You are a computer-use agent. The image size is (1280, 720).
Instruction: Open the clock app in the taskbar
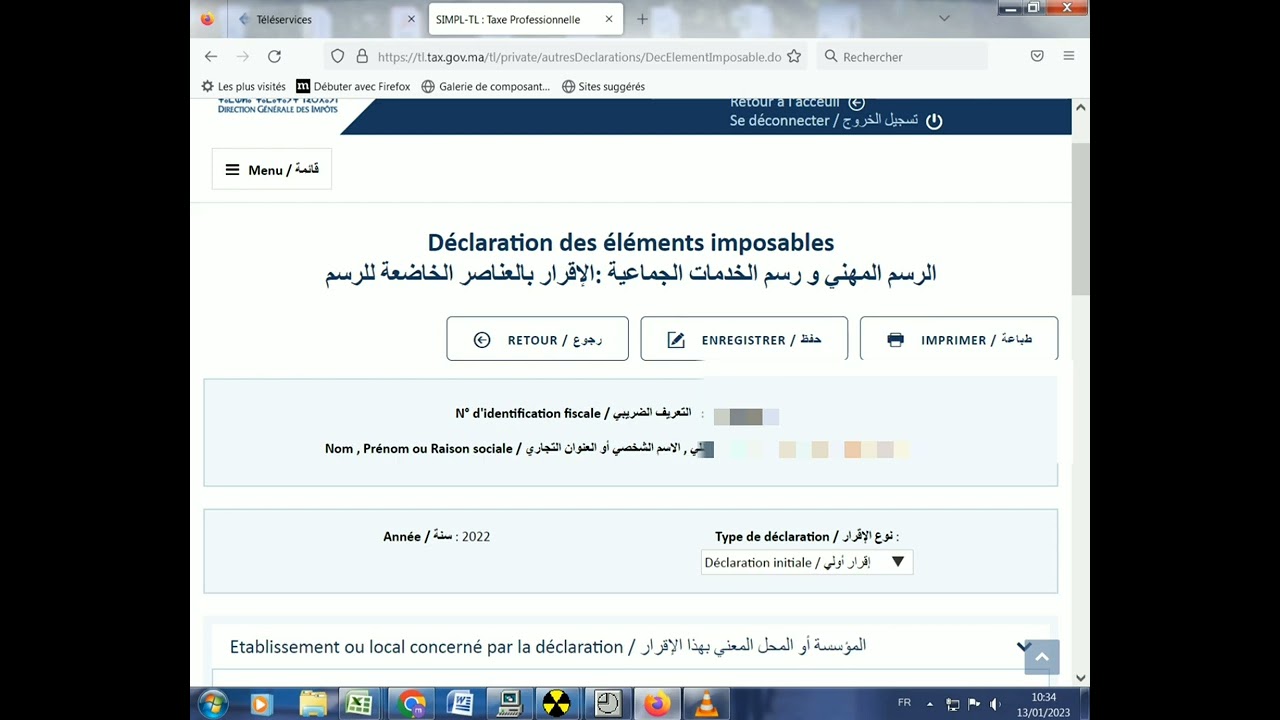click(x=607, y=704)
